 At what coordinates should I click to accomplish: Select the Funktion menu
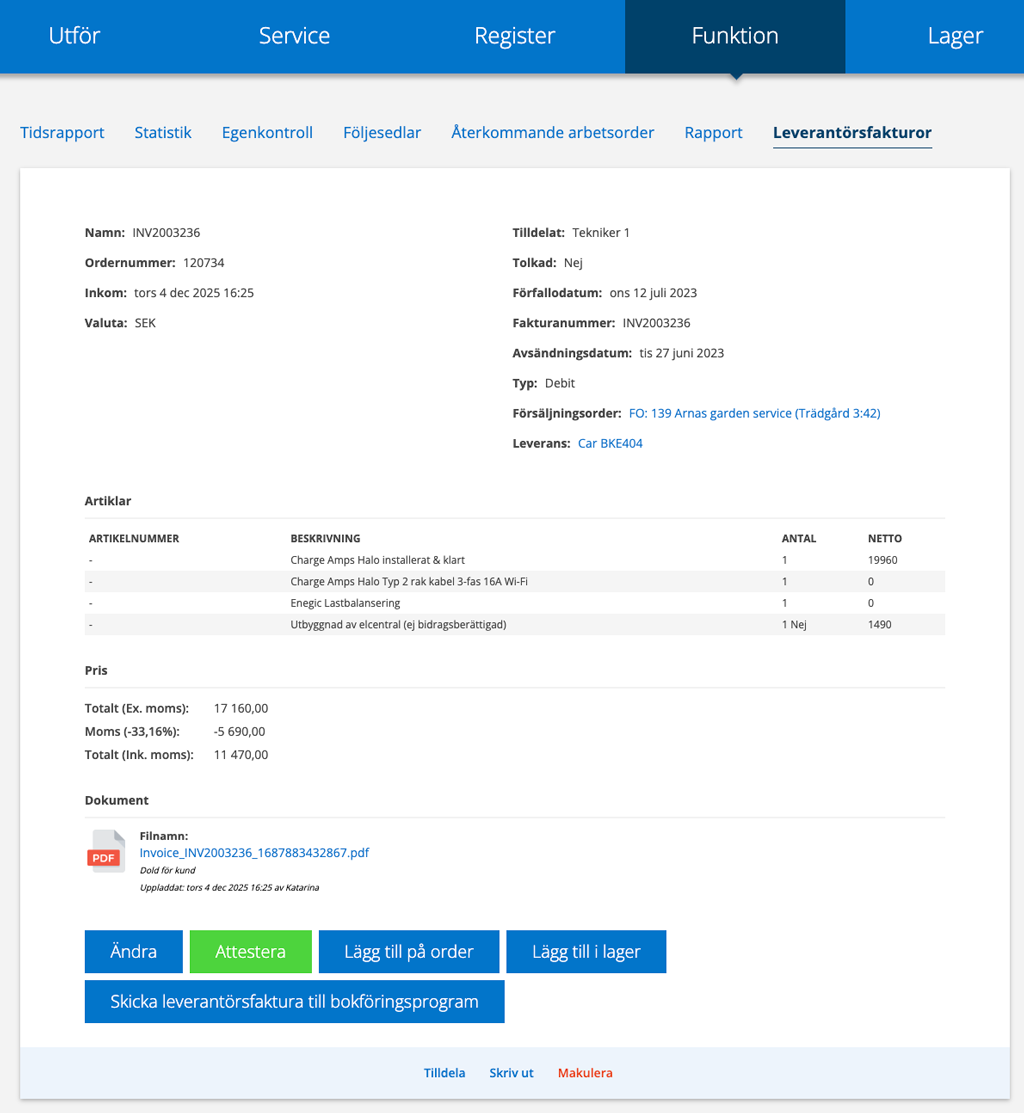click(735, 36)
